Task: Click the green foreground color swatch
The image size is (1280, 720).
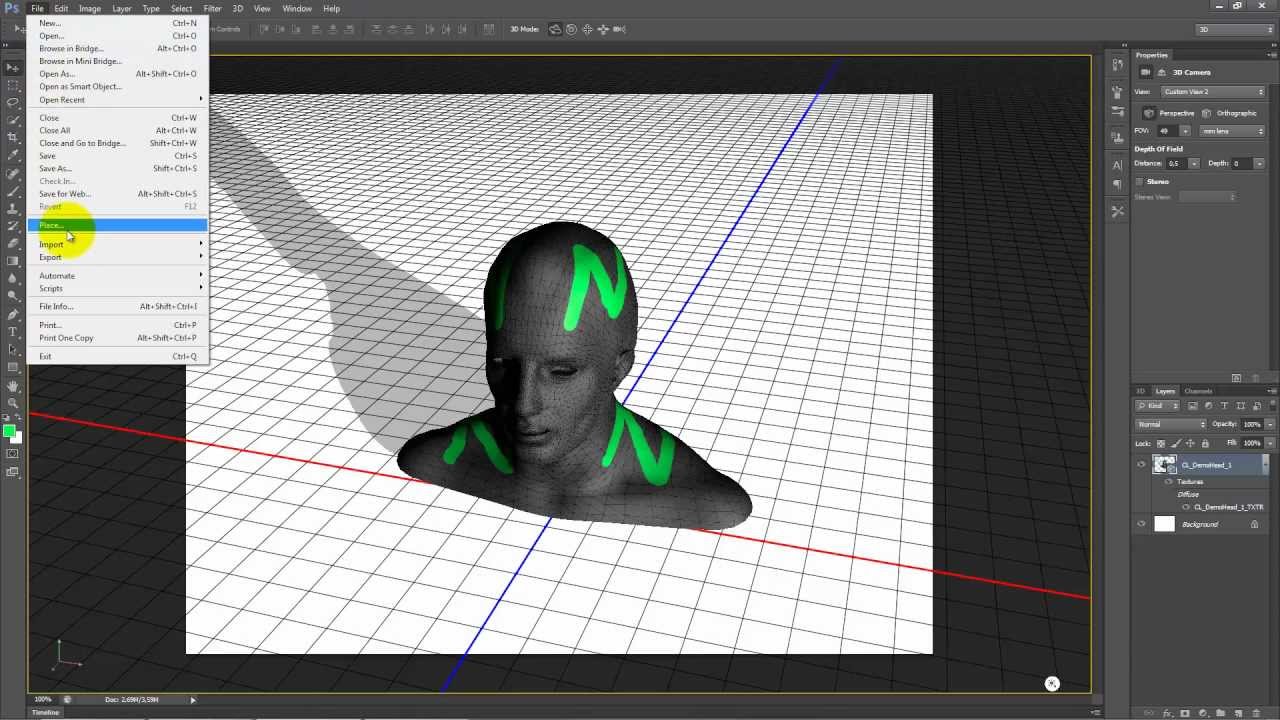Action: (x=9, y=431)
